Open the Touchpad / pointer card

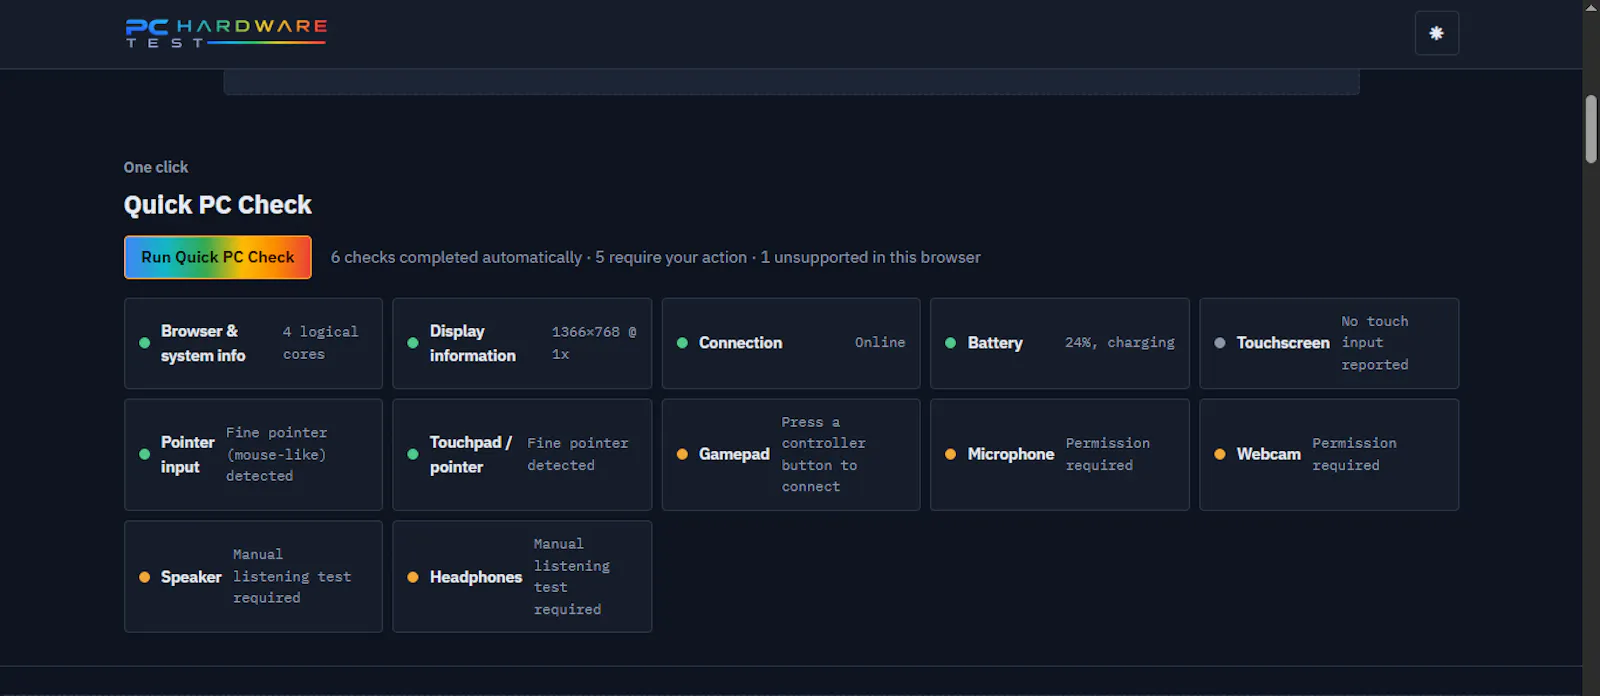click(522, 455)
